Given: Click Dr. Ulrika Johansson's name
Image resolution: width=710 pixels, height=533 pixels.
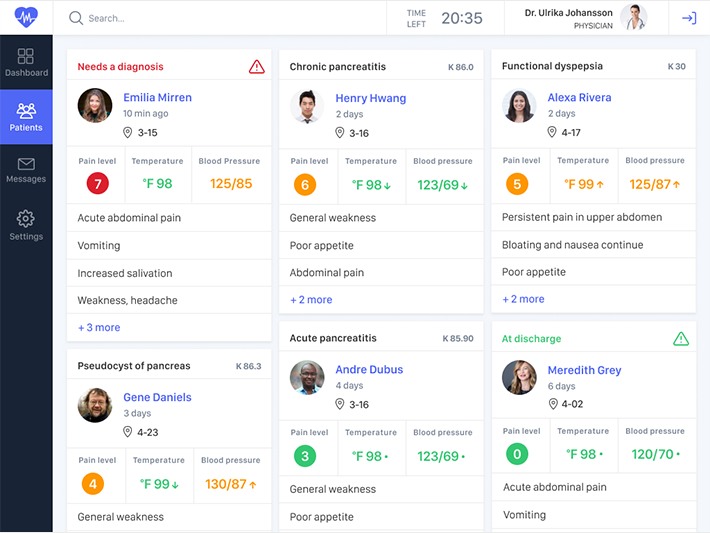Looking at the screenshot, I should pyautogui.click(x=568, y=13).
